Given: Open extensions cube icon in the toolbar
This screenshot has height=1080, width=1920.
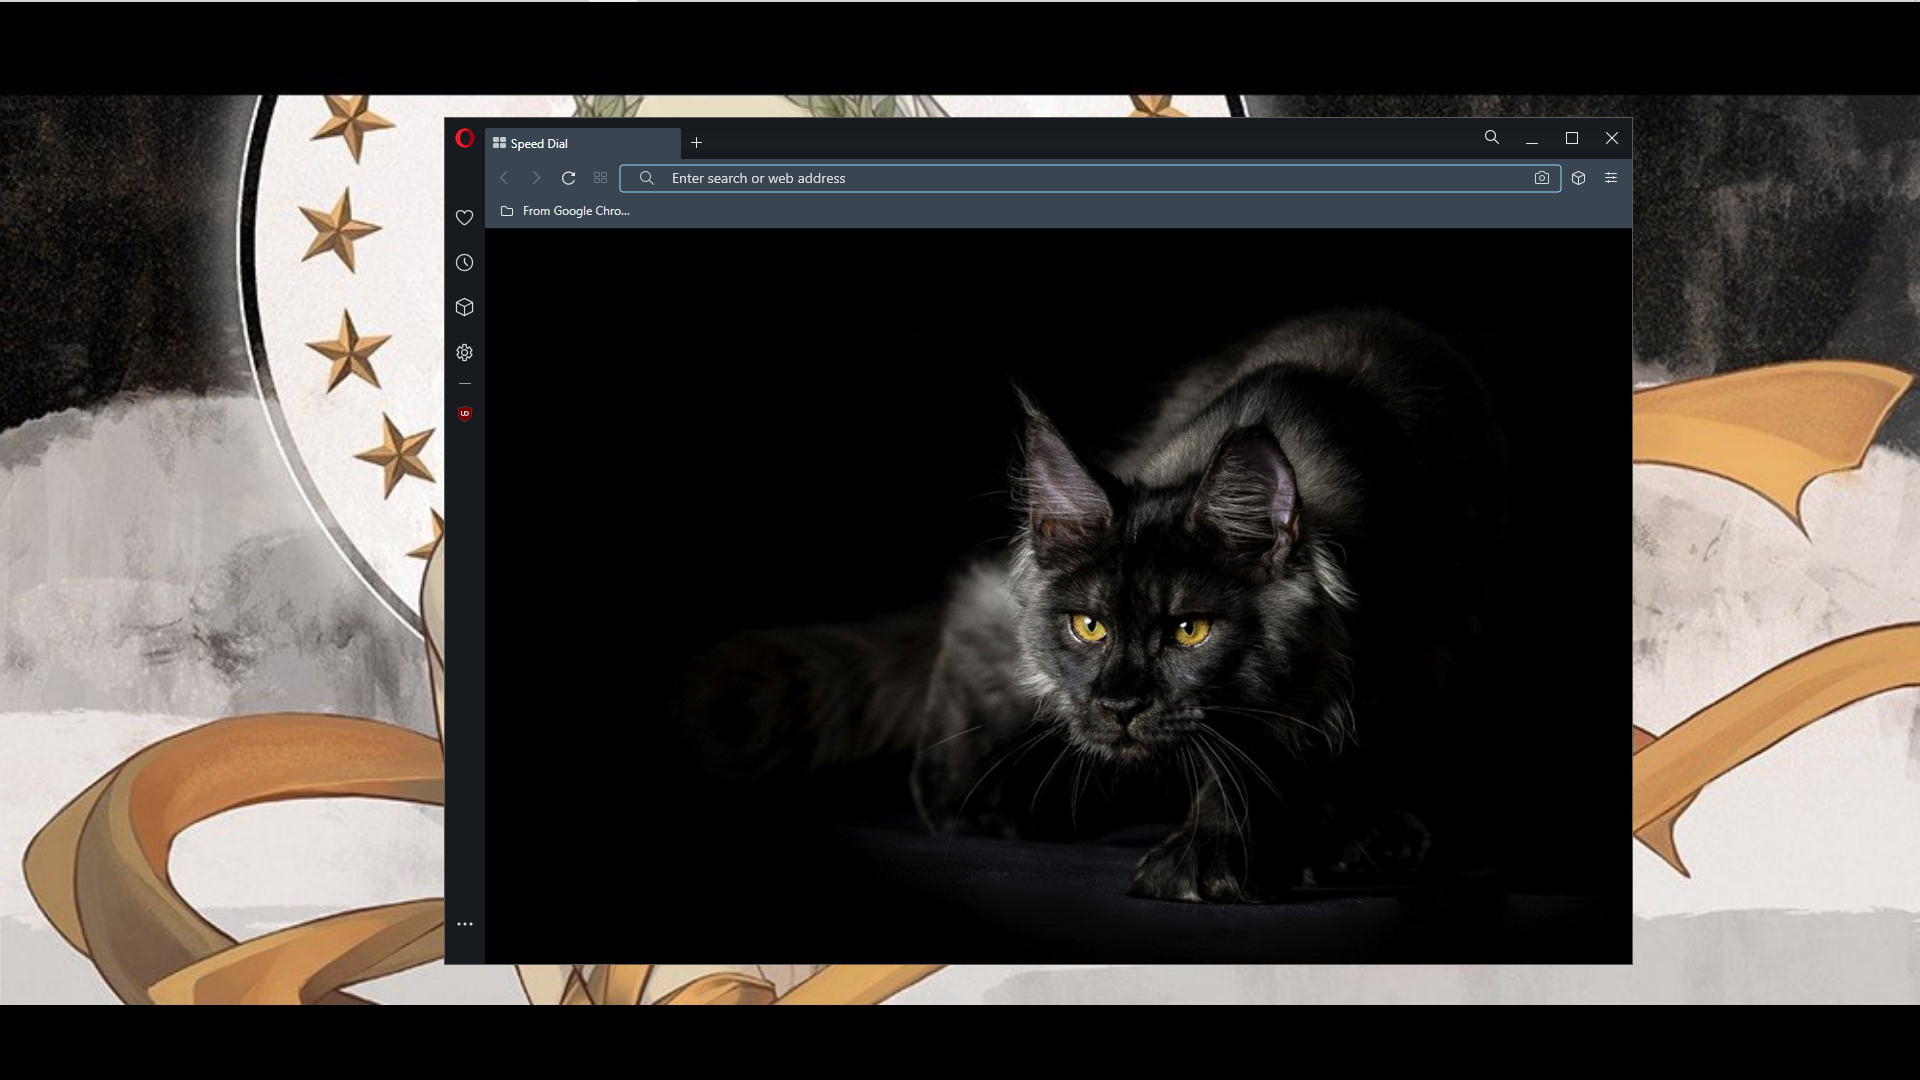Looking at the screenshot, I should pos(1578,178).
